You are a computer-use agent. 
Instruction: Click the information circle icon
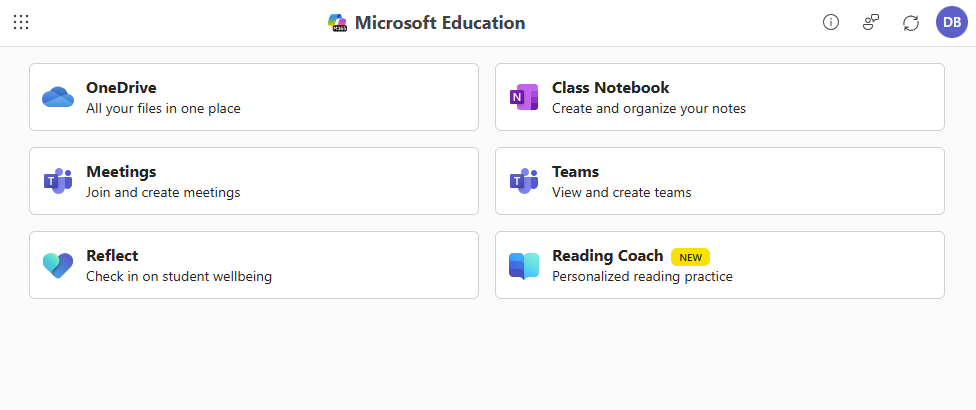click(831, 22)
